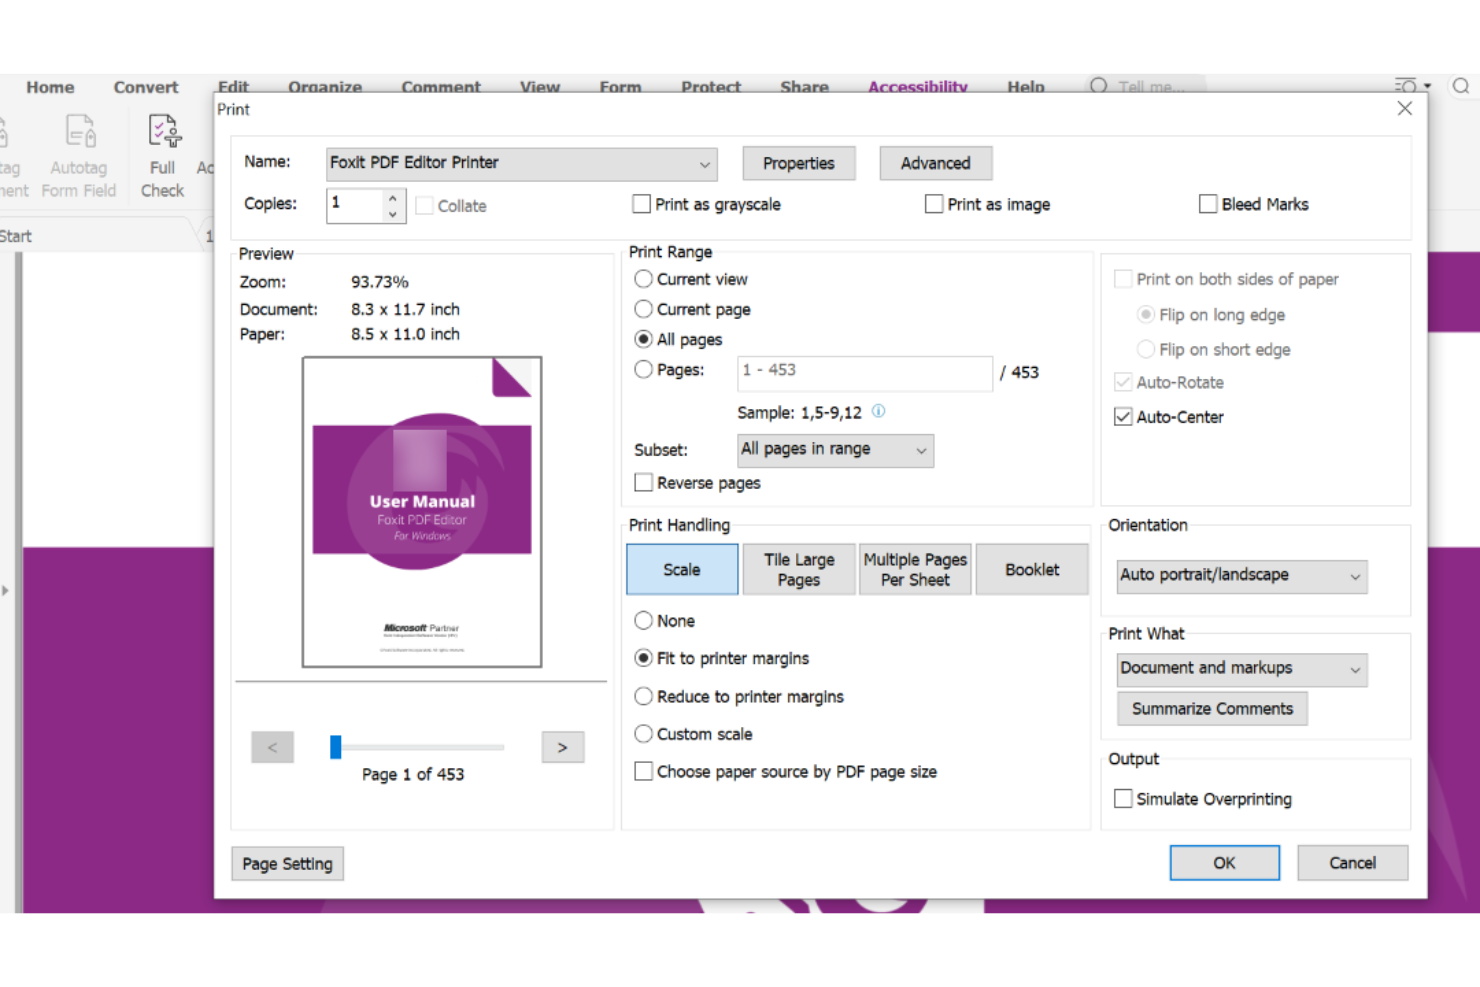1480x987 pixels.
Task: Click the preview page slider handle
Action: (336, 747)
